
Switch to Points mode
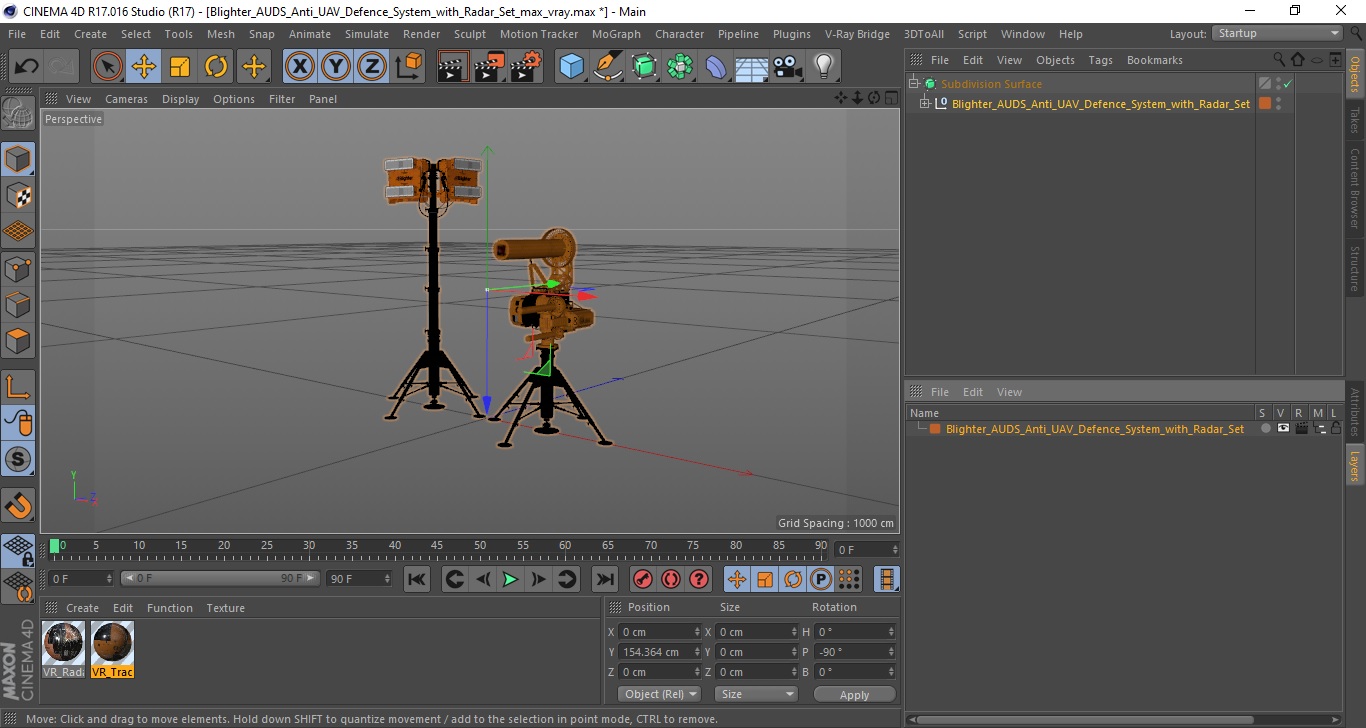(18, 268)
